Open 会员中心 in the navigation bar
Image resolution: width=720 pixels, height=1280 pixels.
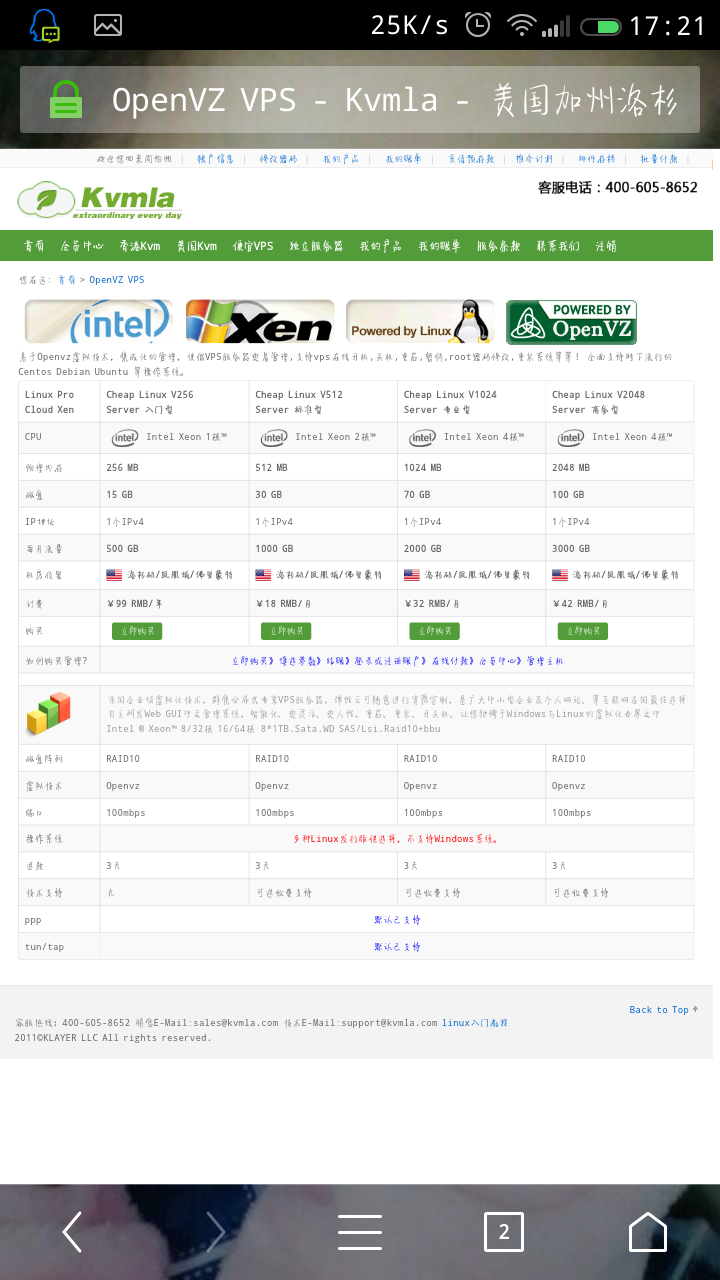click(82, 246)
